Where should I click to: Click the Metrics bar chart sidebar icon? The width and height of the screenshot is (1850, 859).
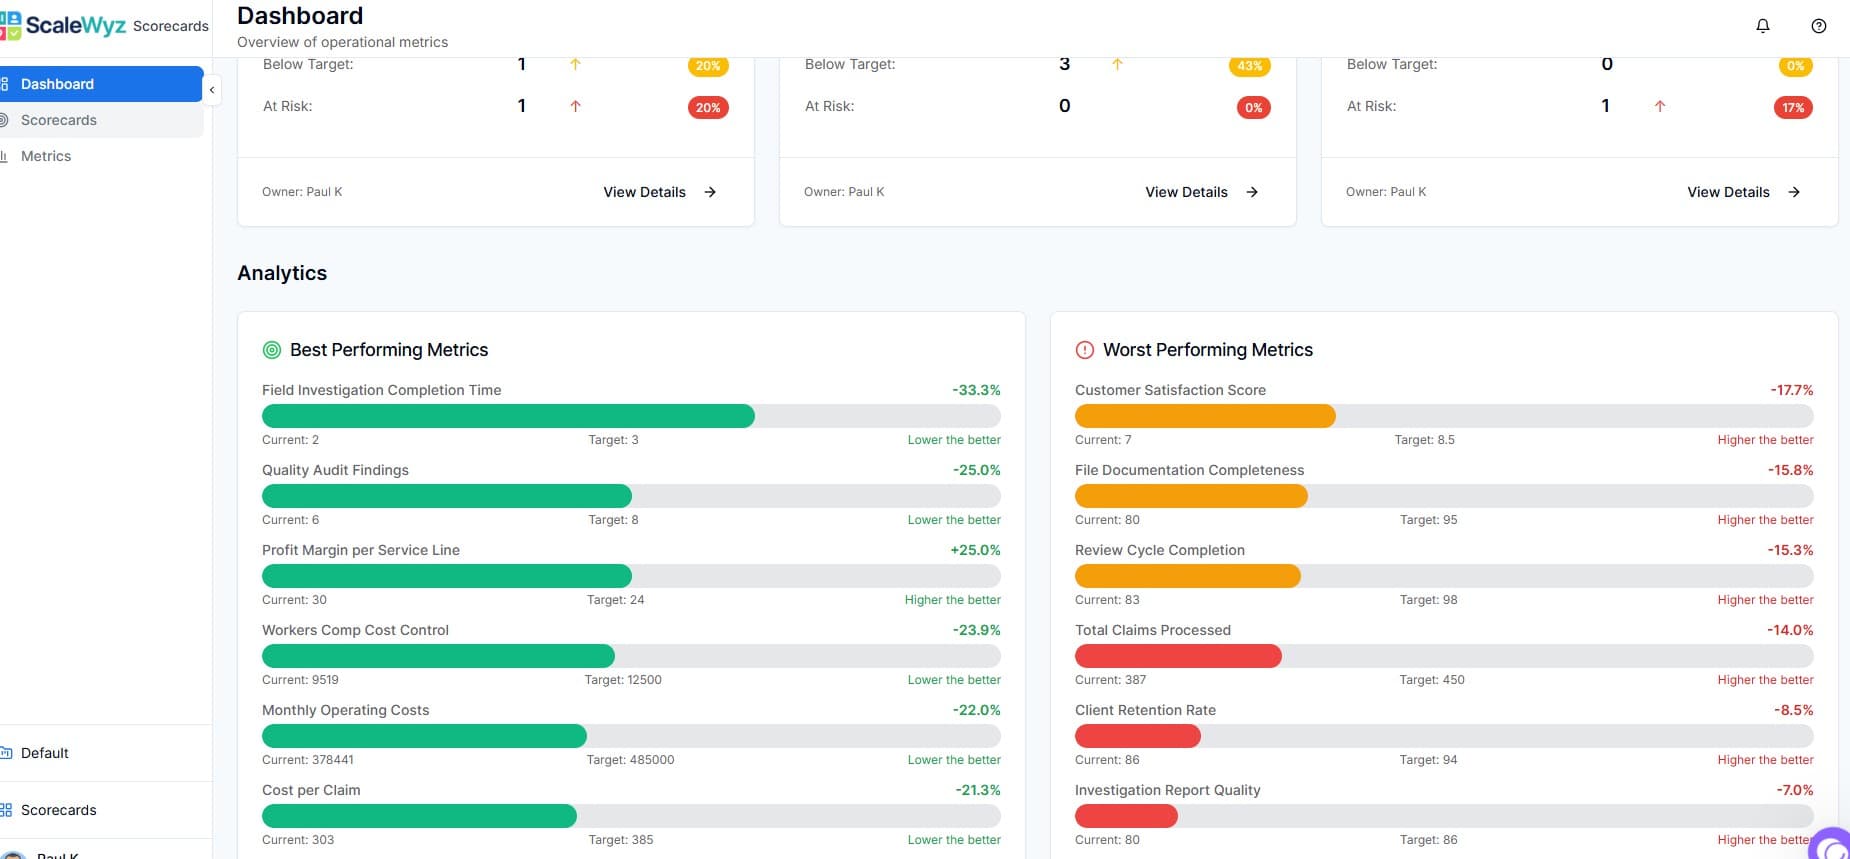pos(5,156)
